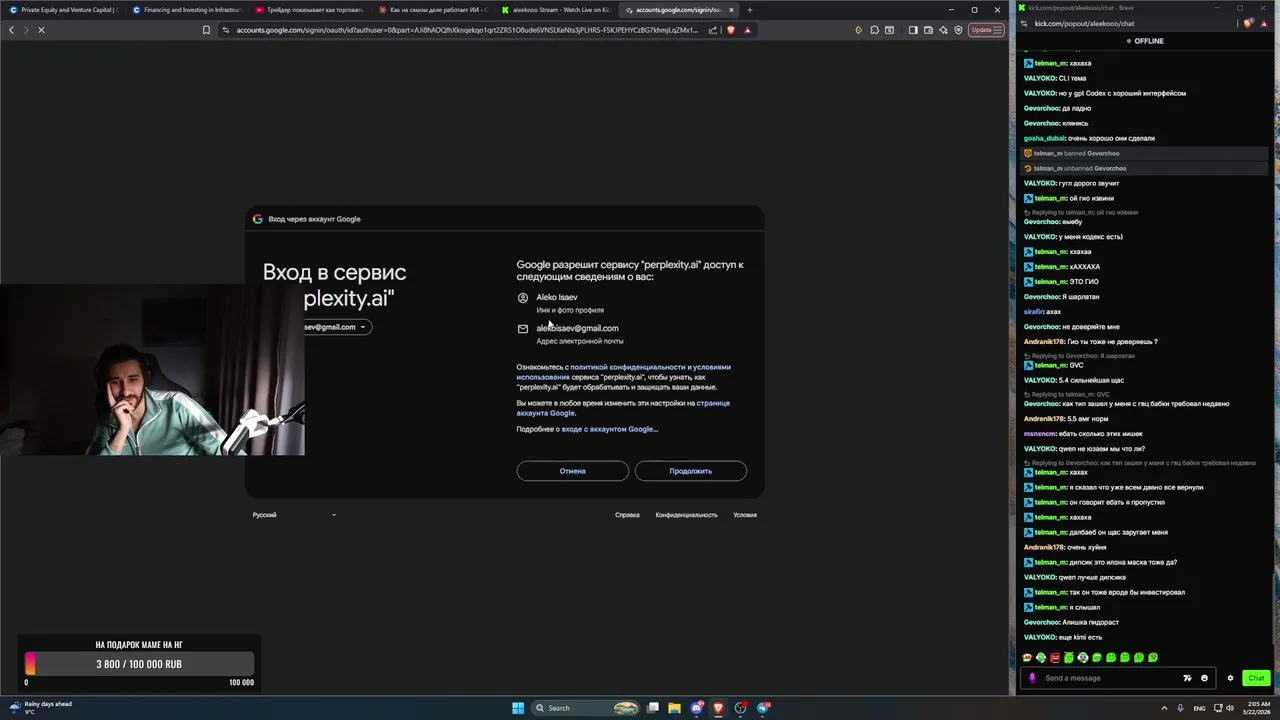
Task: Close the accounts.google.com tab
Action: [x=731, y=10]
